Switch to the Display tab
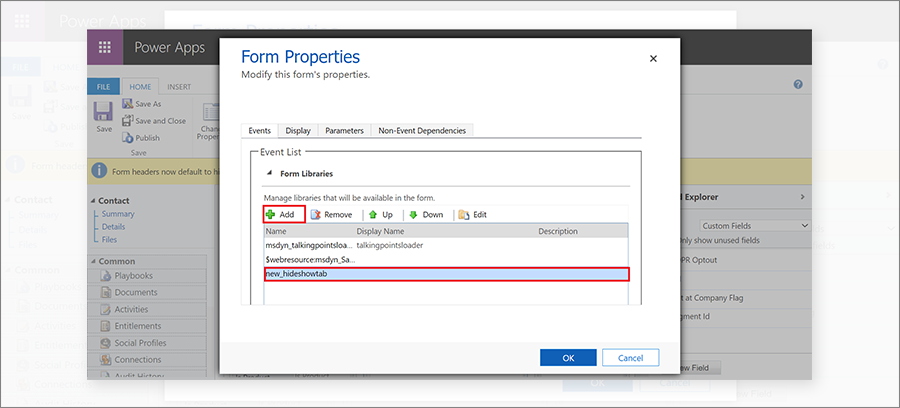Image resolution: width=900 pixels, height=408 pixels. click(x=298, y=131)
